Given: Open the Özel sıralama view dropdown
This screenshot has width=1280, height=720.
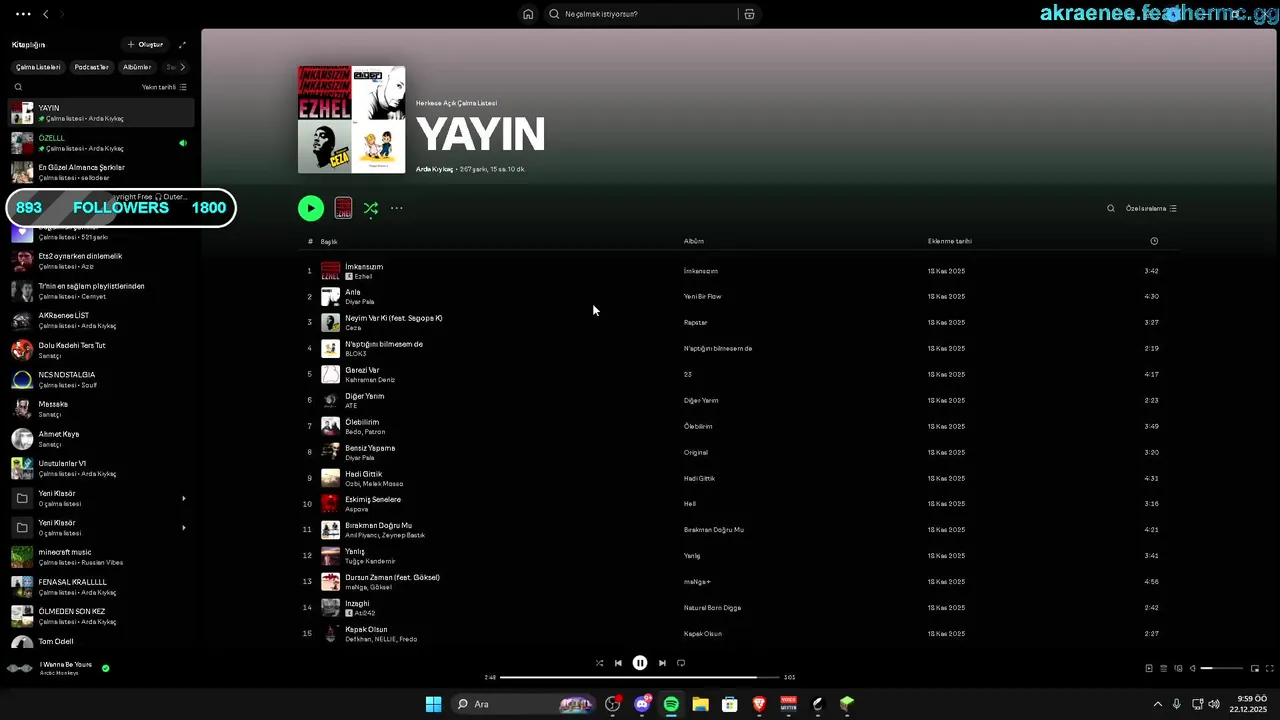Looking at the screenshot, I should (x=1151, y=209).
